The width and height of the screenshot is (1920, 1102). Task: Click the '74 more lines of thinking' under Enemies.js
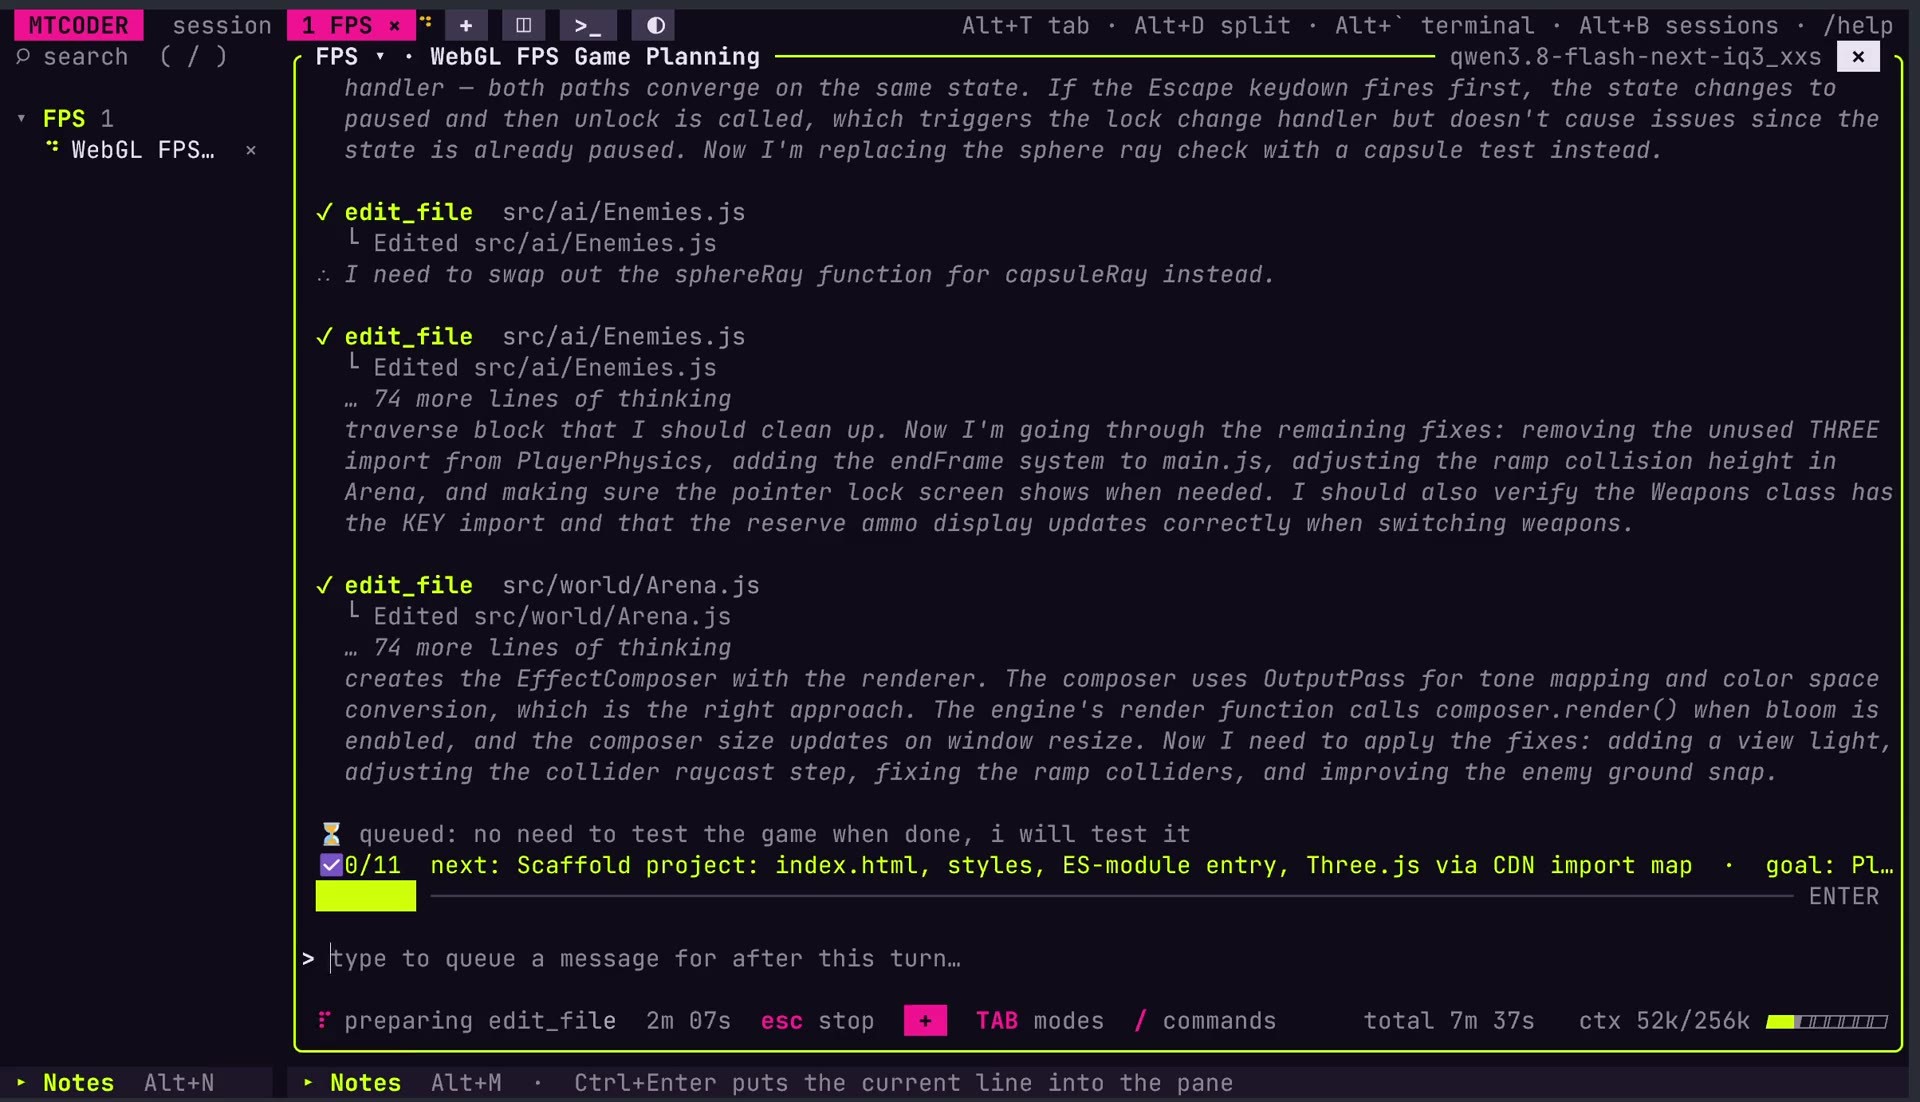pyautogui.click(x=538, y=399)
